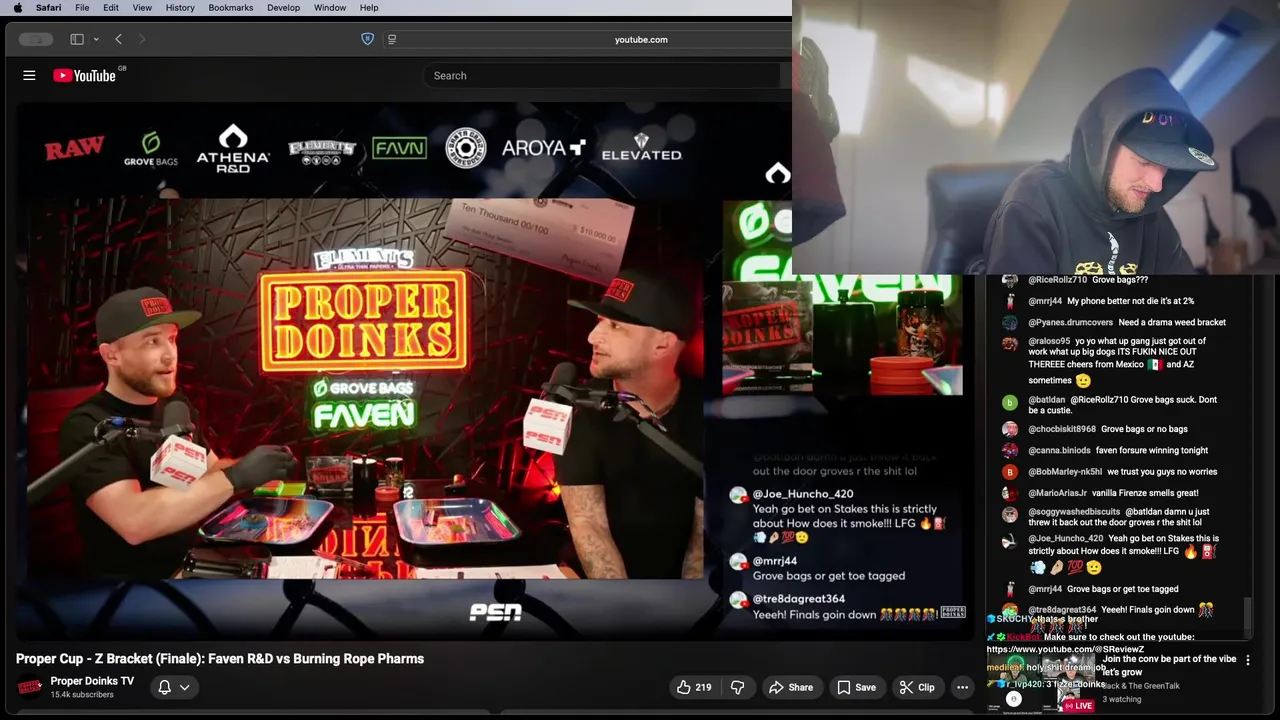Focus the youtube.com address bar
Viewport: 1280px width, 720px height.
[641, 39]
